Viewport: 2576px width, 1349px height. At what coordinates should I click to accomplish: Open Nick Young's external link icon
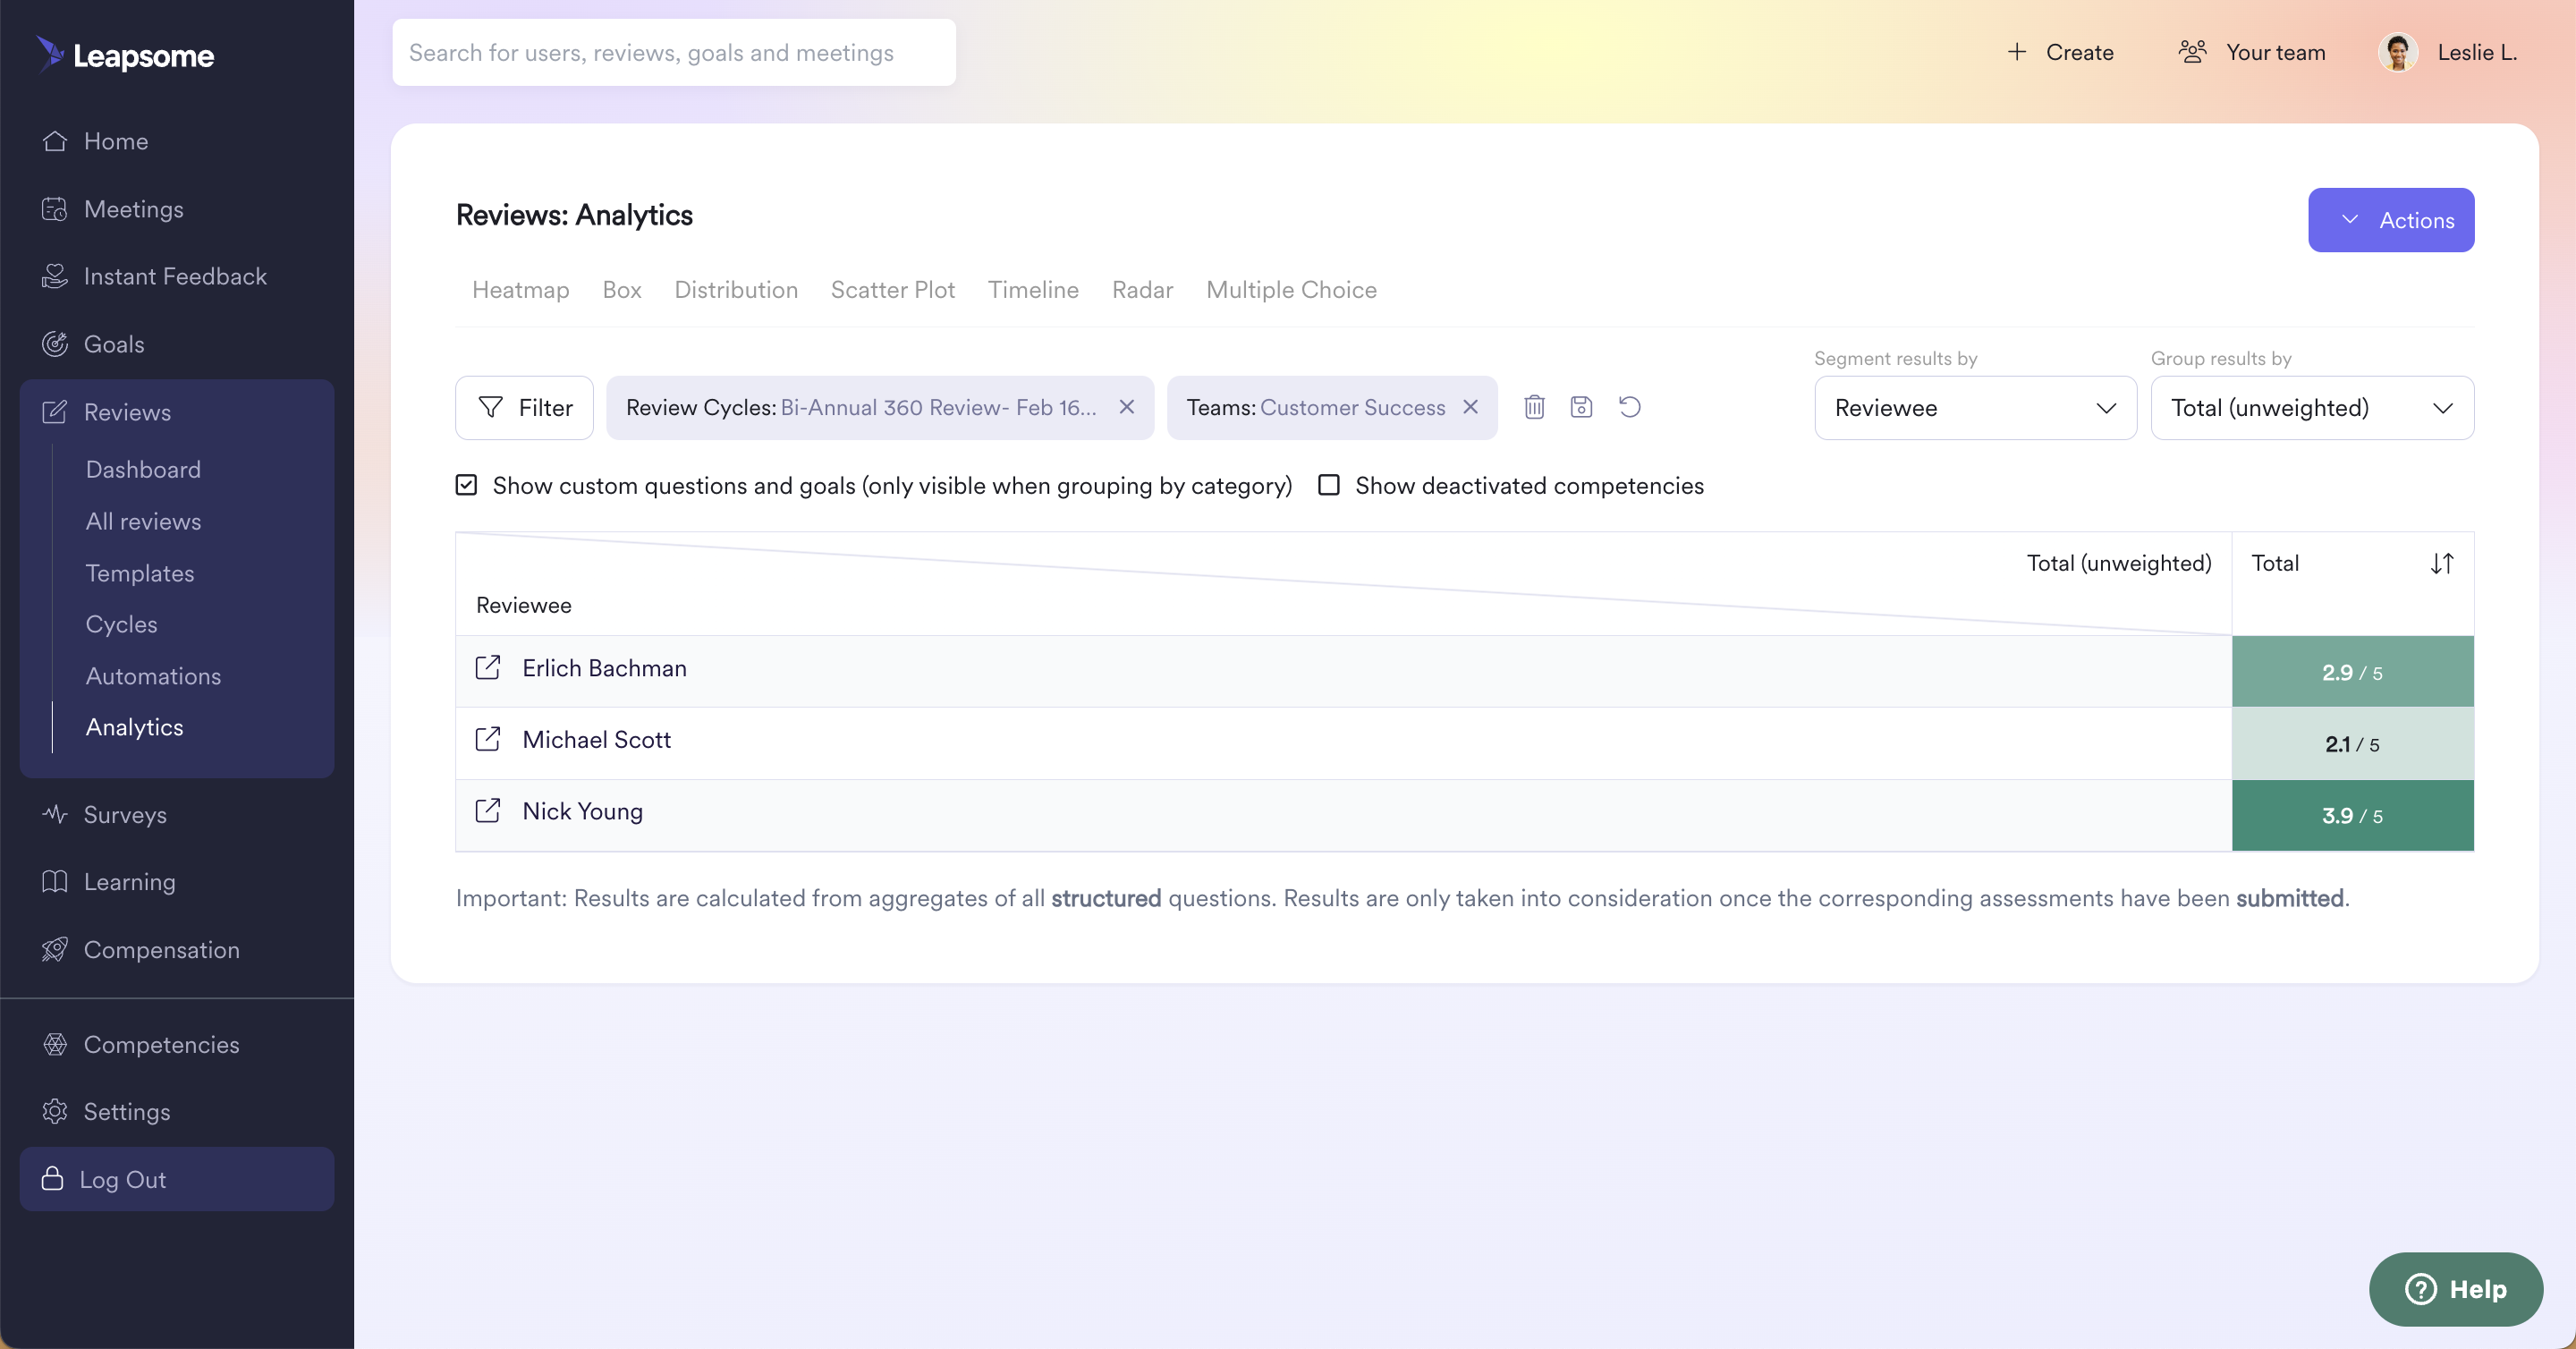(488, 811)
